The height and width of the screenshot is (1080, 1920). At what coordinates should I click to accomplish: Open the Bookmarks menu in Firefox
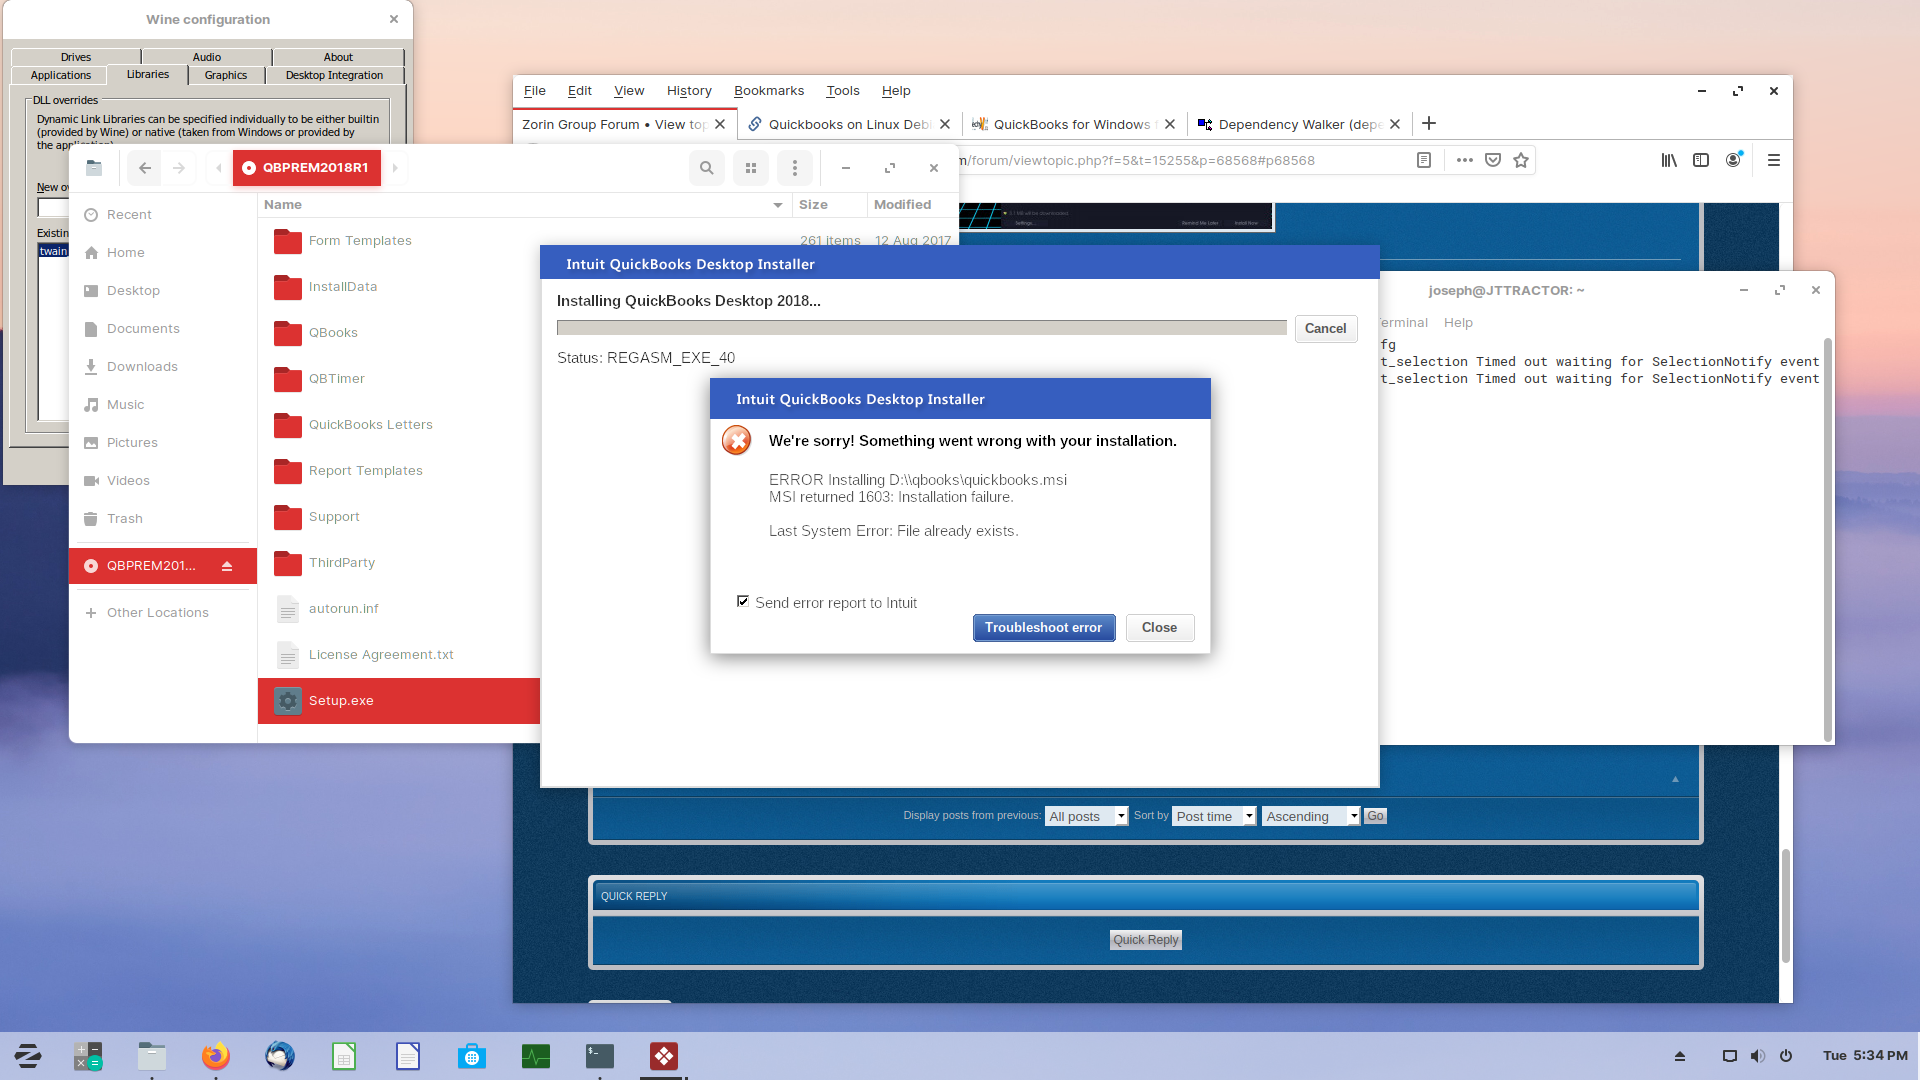pyautogui.click(x=768, y=90)
